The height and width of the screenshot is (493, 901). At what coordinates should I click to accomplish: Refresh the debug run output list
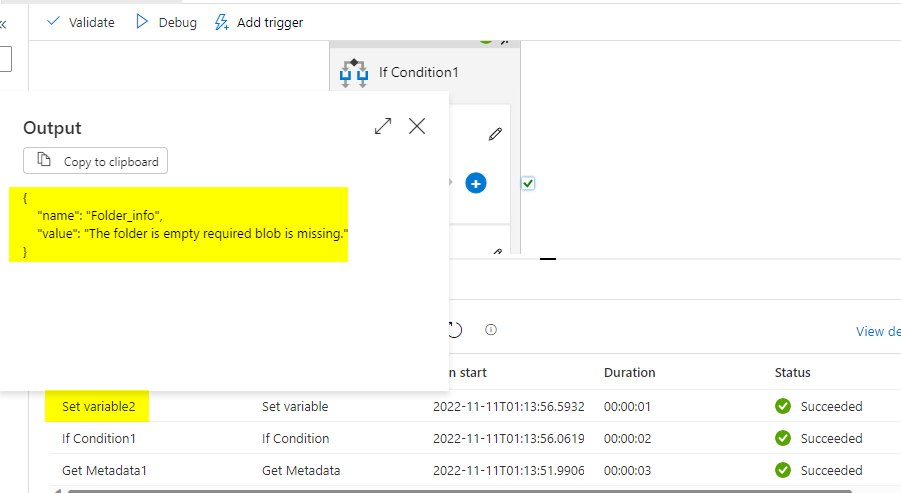455,330
